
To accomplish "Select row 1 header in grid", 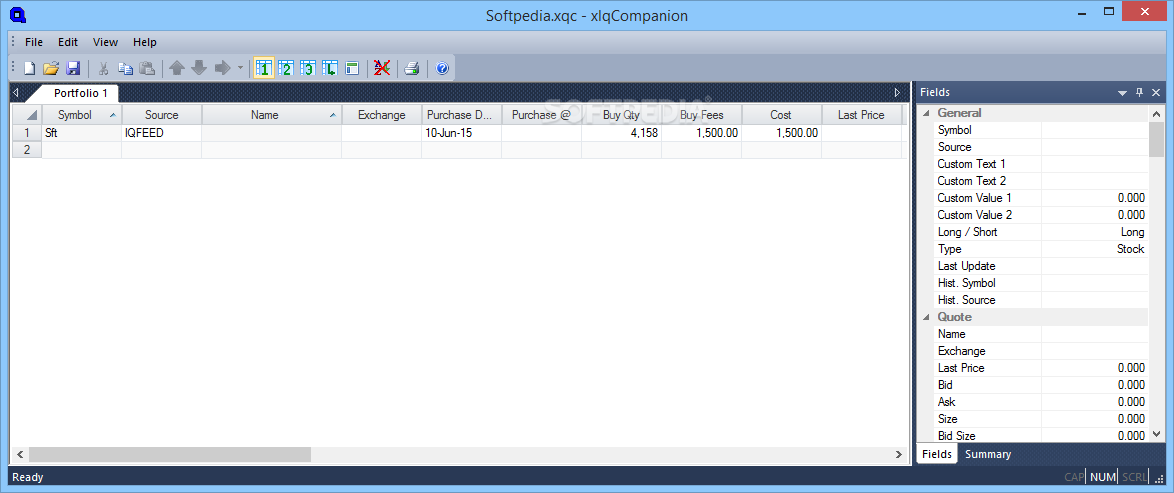I will pos(27,133).
